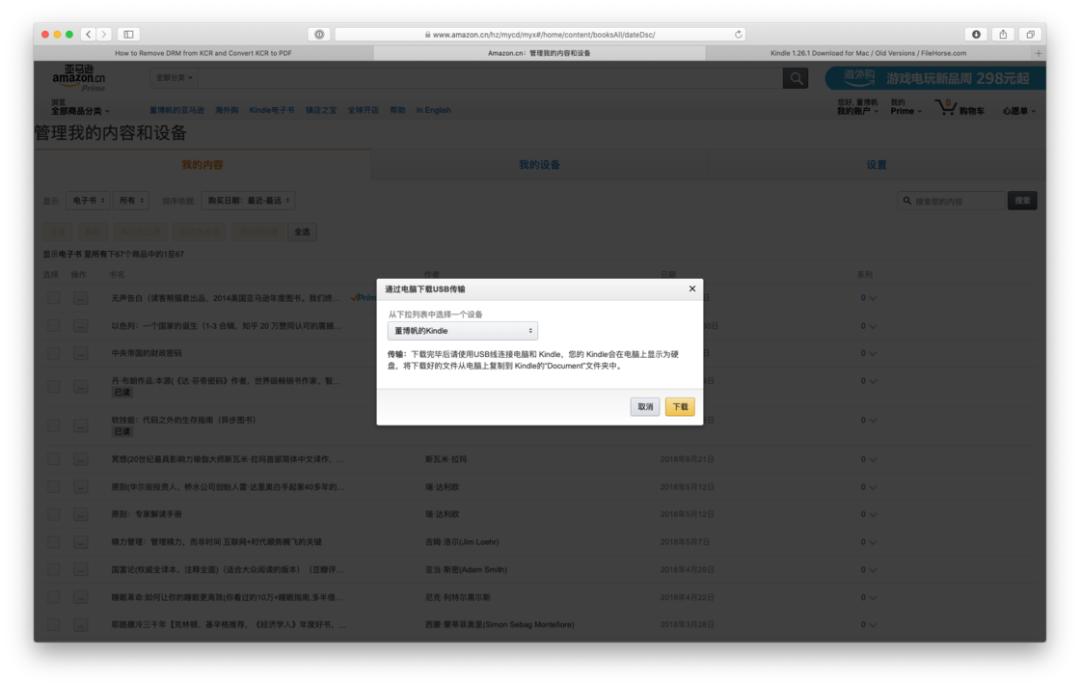Go forward with Safari's forward arrow
The height and width of the screenshot is (687, 1080).
click(x=104, y=34)
